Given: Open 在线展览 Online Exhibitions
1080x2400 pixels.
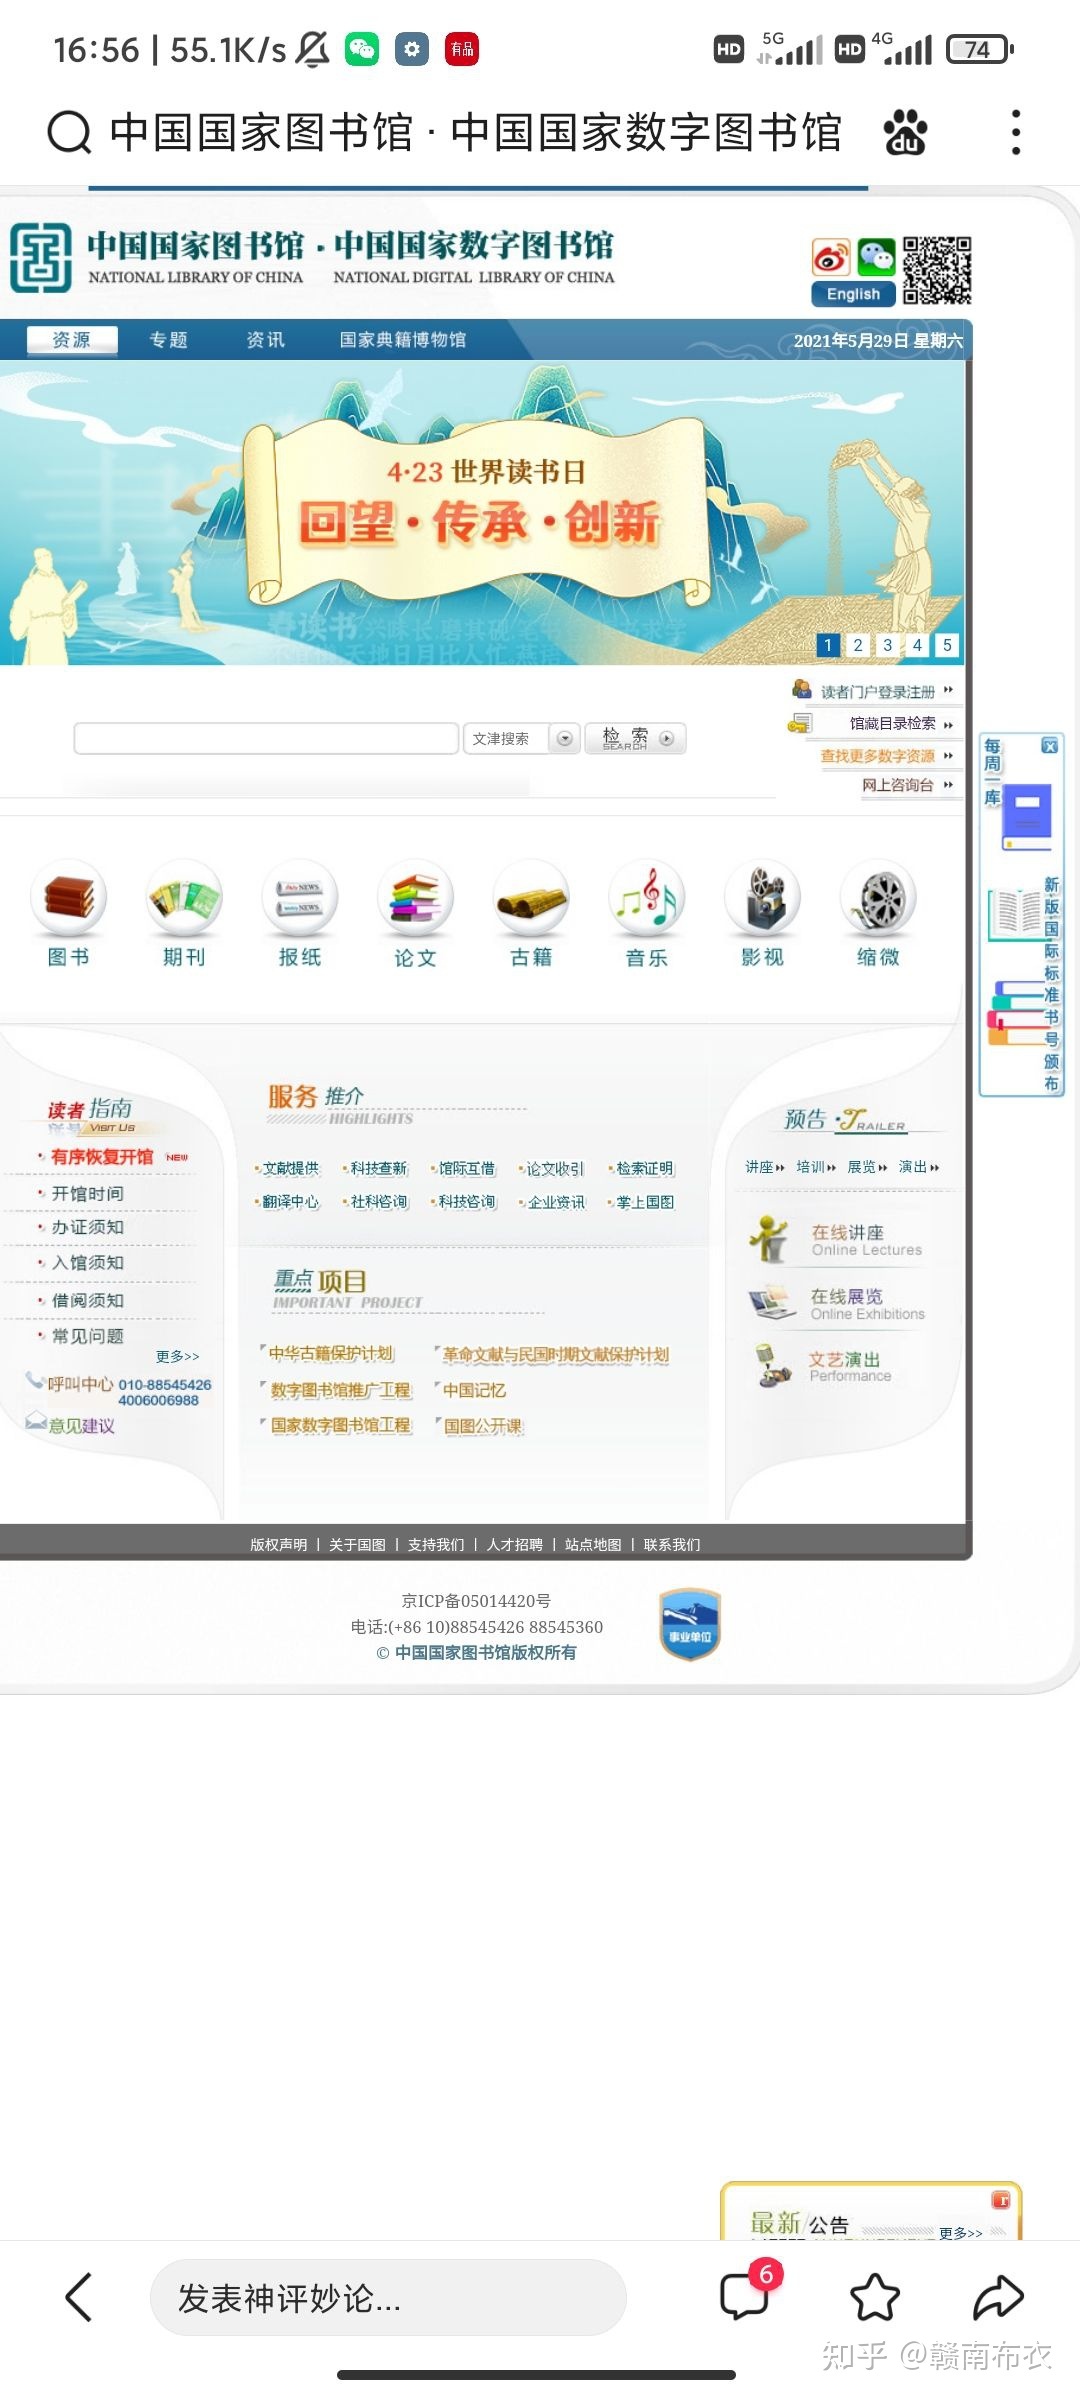Looking at the screenshot, I should (837, 1304).
